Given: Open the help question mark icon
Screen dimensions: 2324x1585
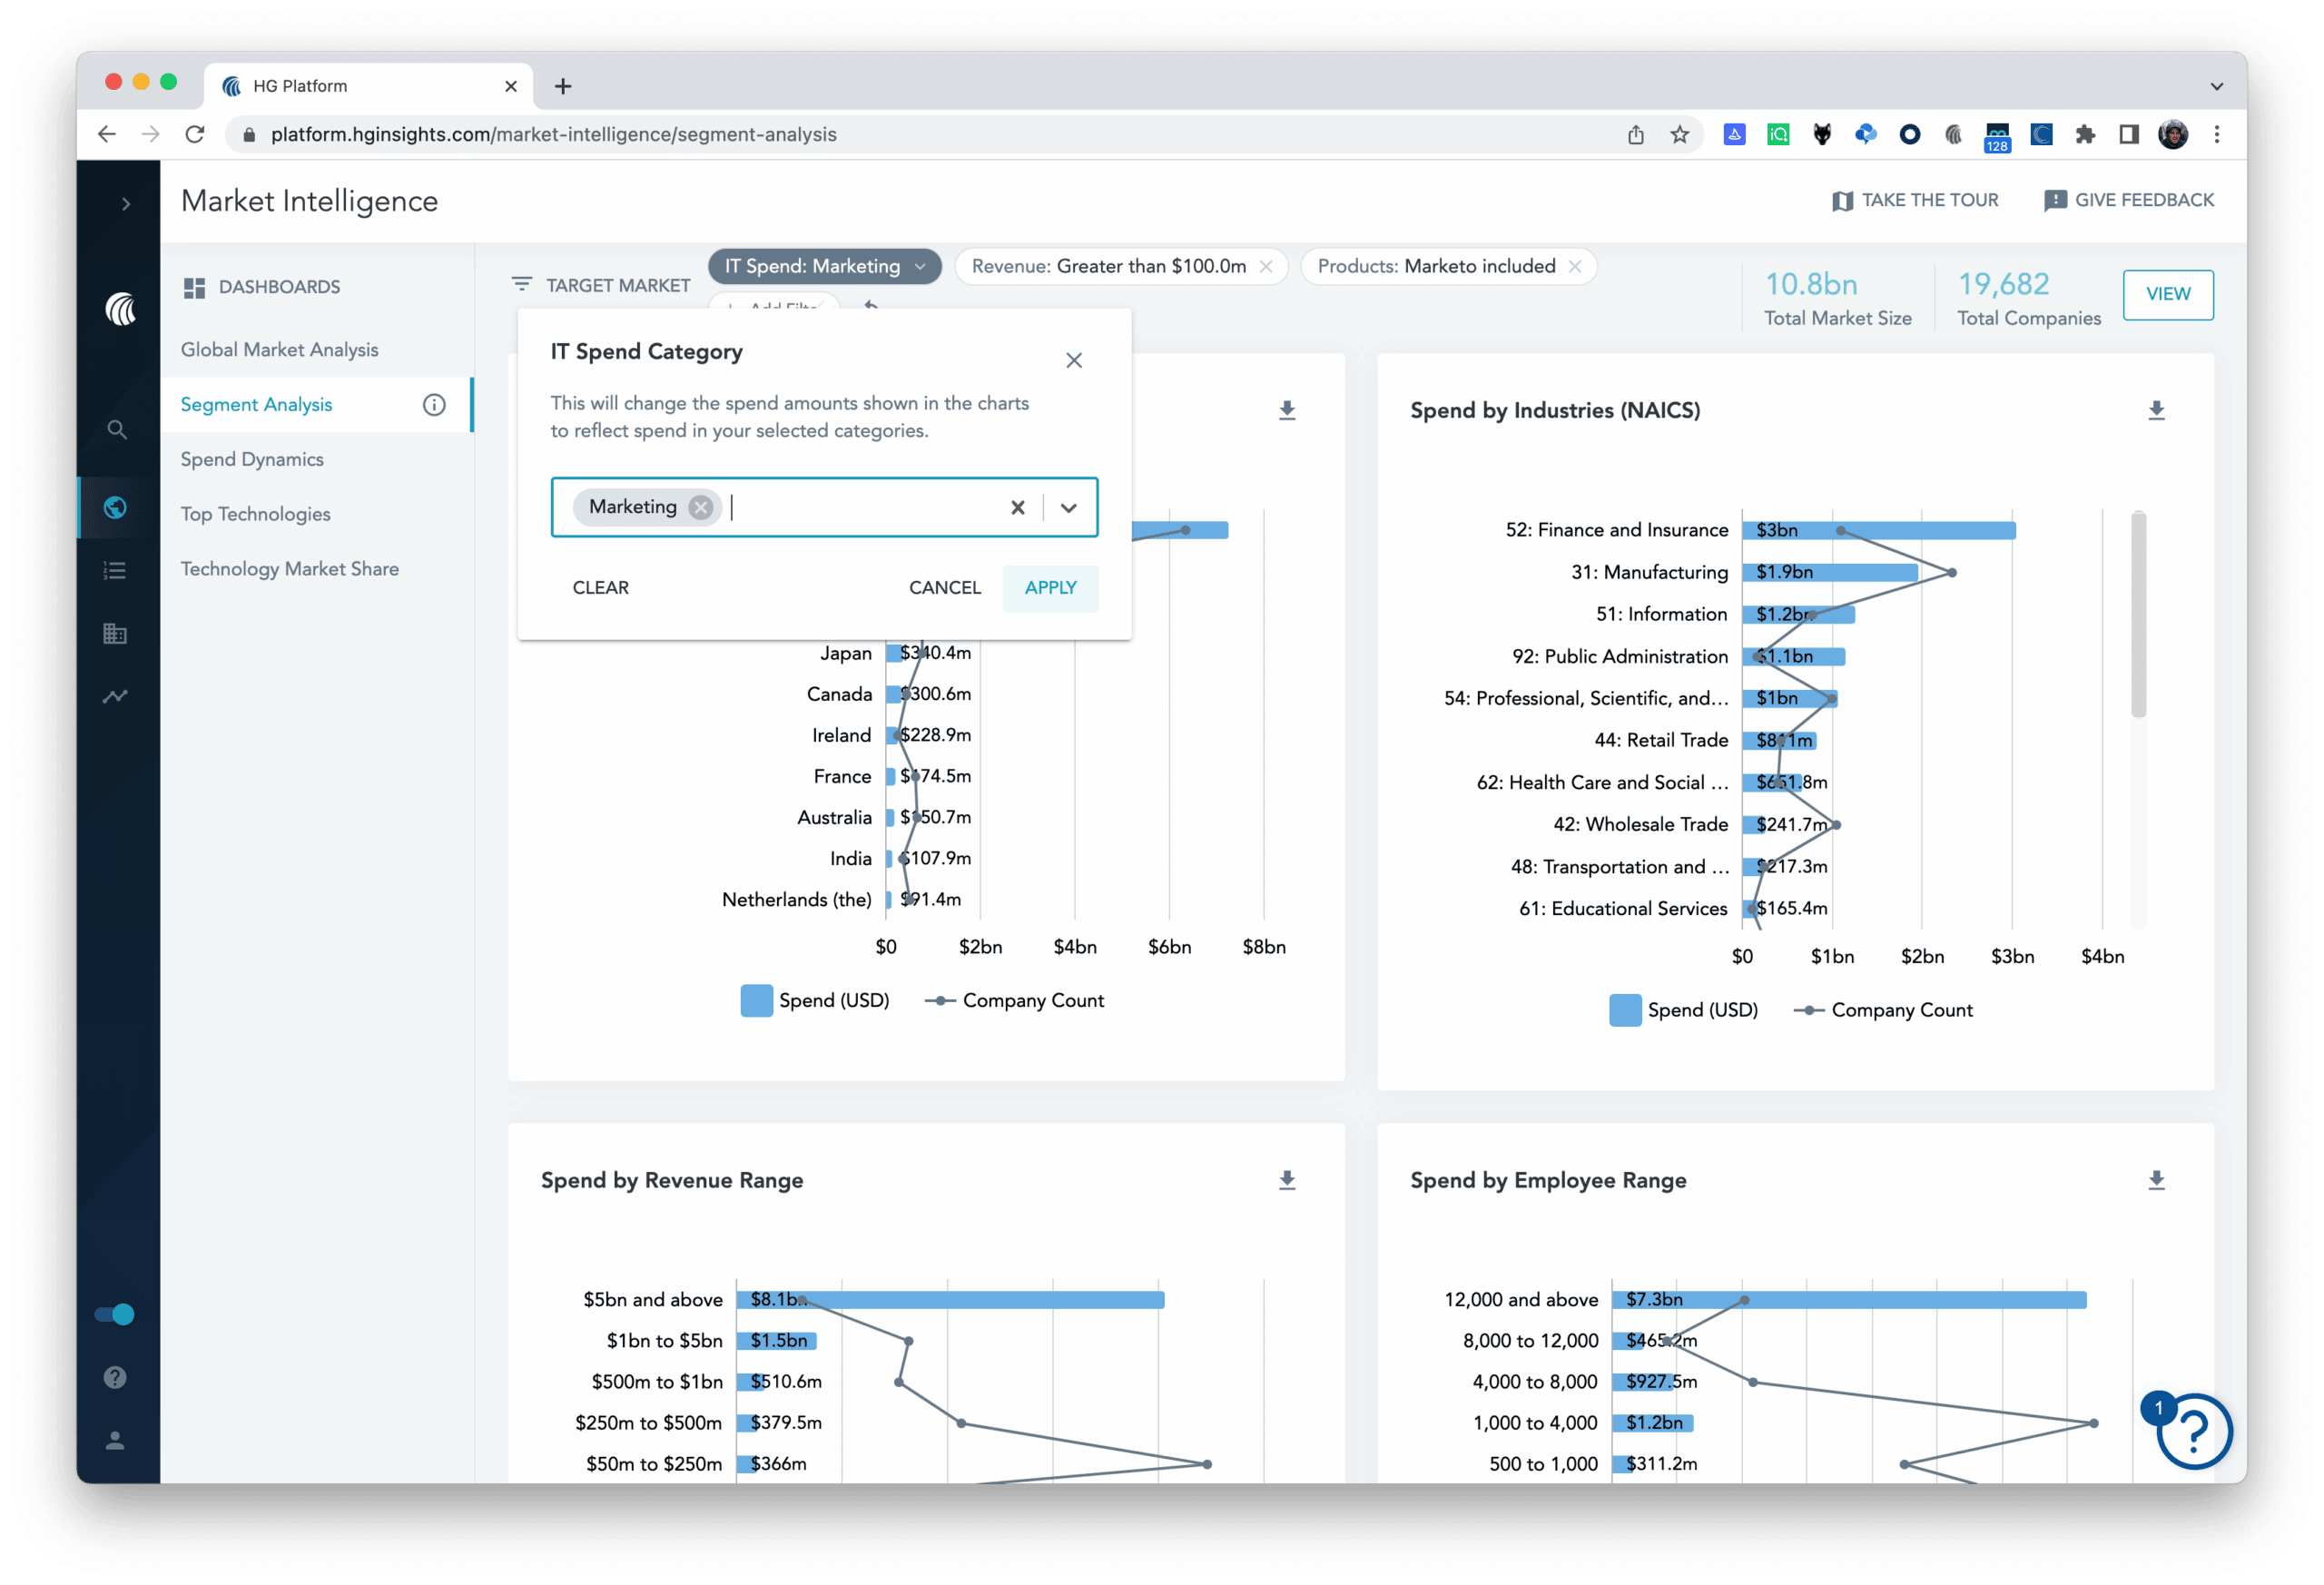Looking at the screenshot, I should click(114, 1377).
